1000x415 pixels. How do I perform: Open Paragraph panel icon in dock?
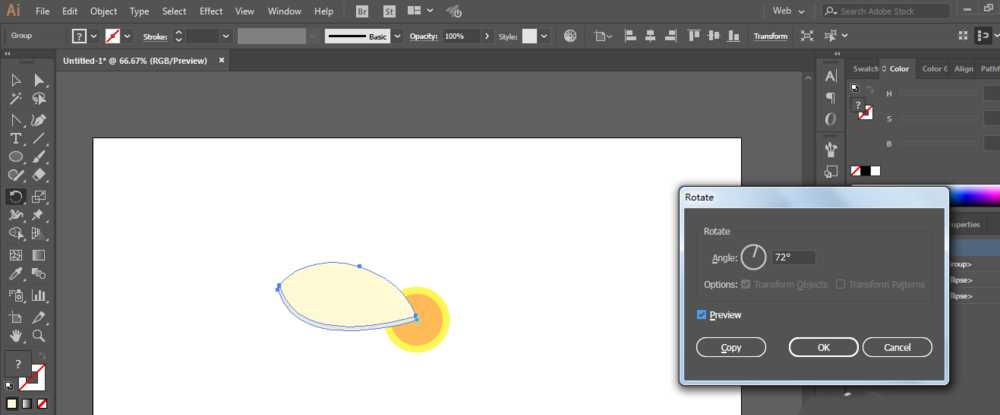point(830,97)
